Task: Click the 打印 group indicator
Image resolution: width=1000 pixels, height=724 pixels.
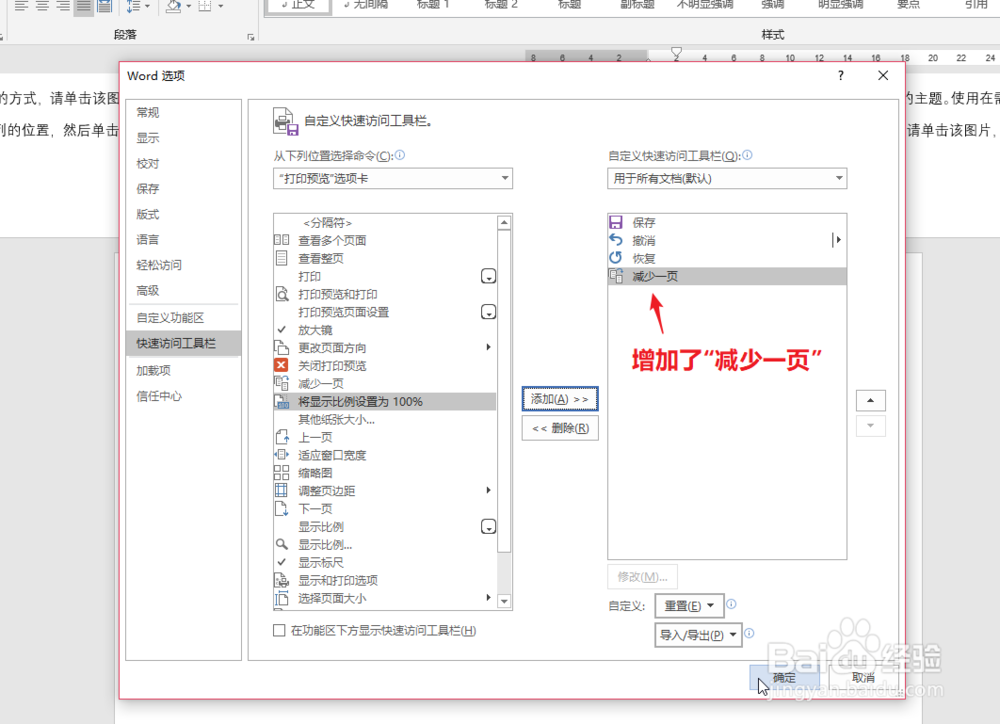Action: click(x=489, y=276)
